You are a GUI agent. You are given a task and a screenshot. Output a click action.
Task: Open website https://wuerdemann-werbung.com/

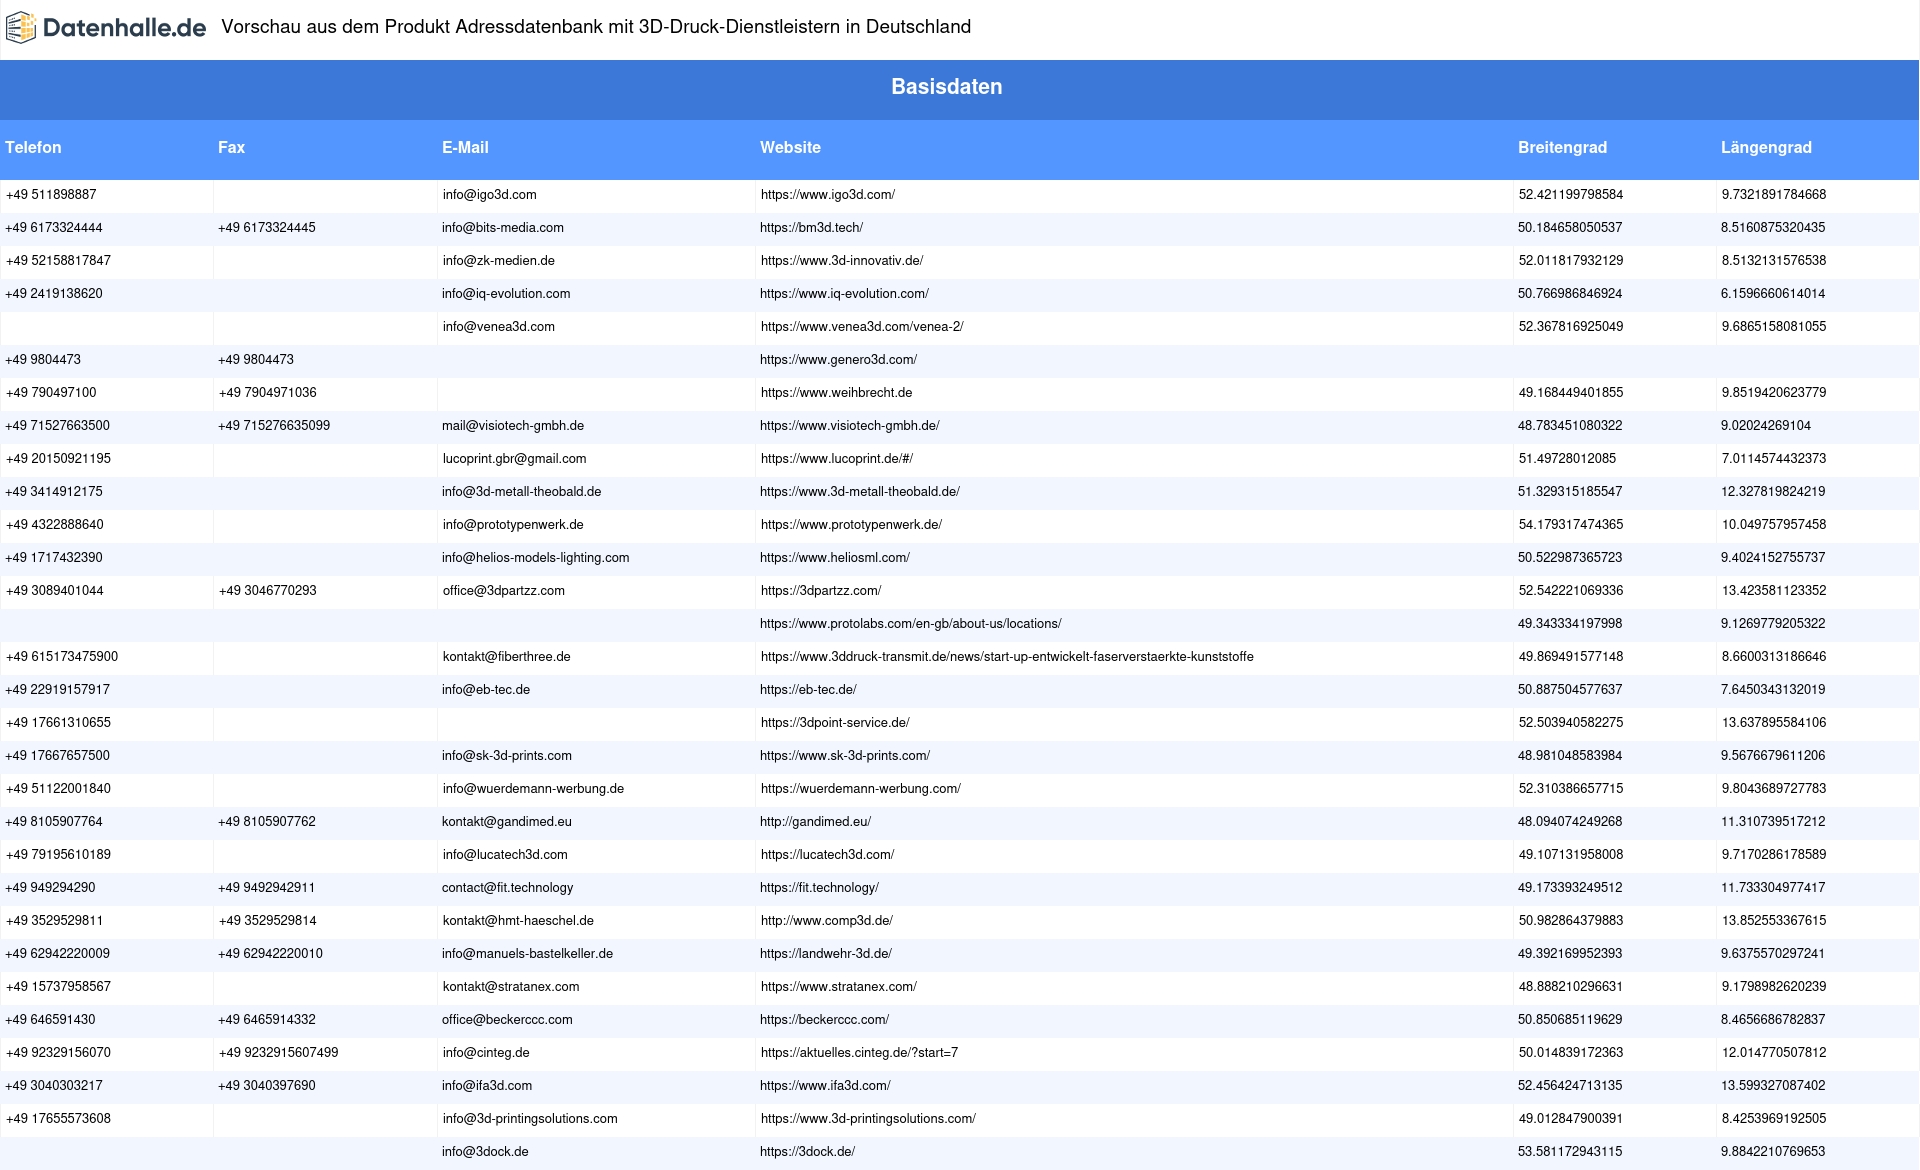pyautogui.click(x=861, y=789)
